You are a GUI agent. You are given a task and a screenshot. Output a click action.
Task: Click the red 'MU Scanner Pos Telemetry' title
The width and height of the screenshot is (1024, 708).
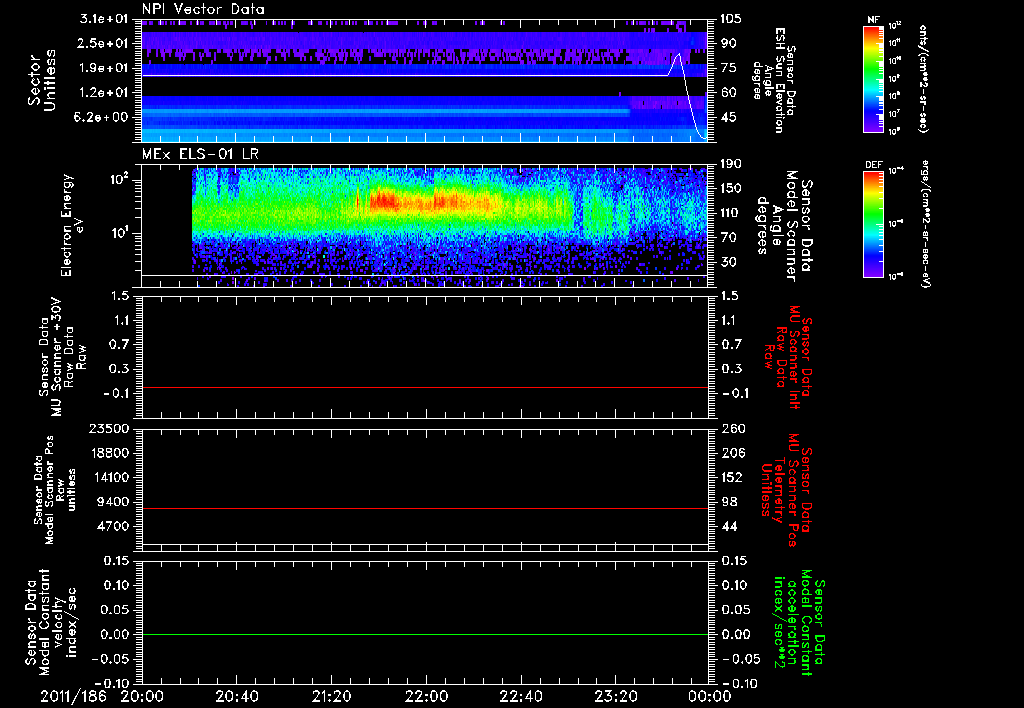pyautogui.click(x=786, y=491)
